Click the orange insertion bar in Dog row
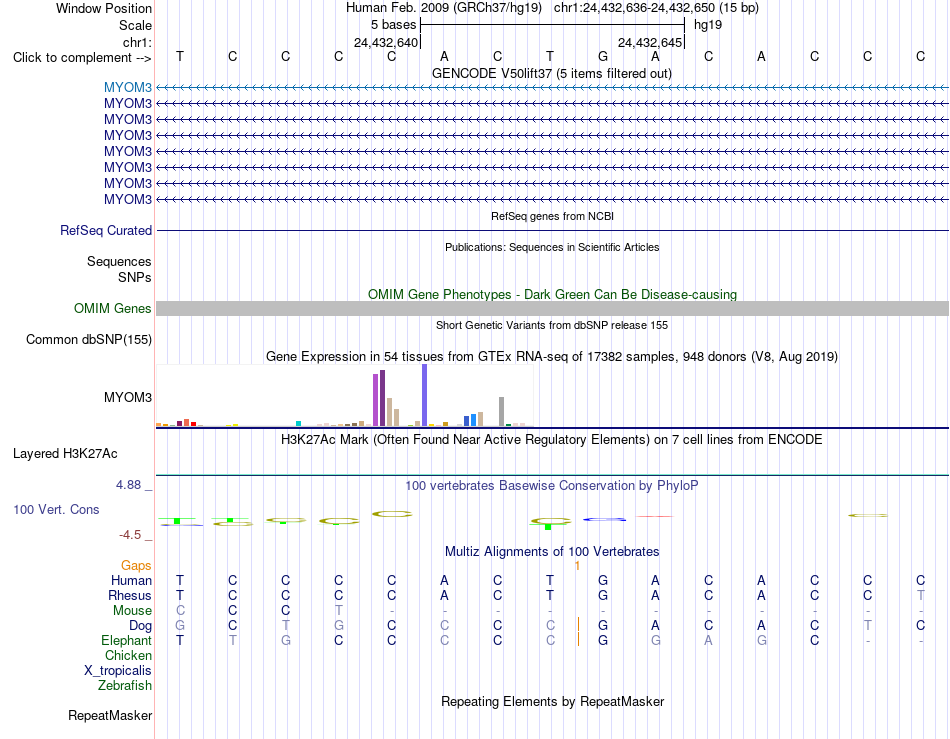 (x=579, y=625)
